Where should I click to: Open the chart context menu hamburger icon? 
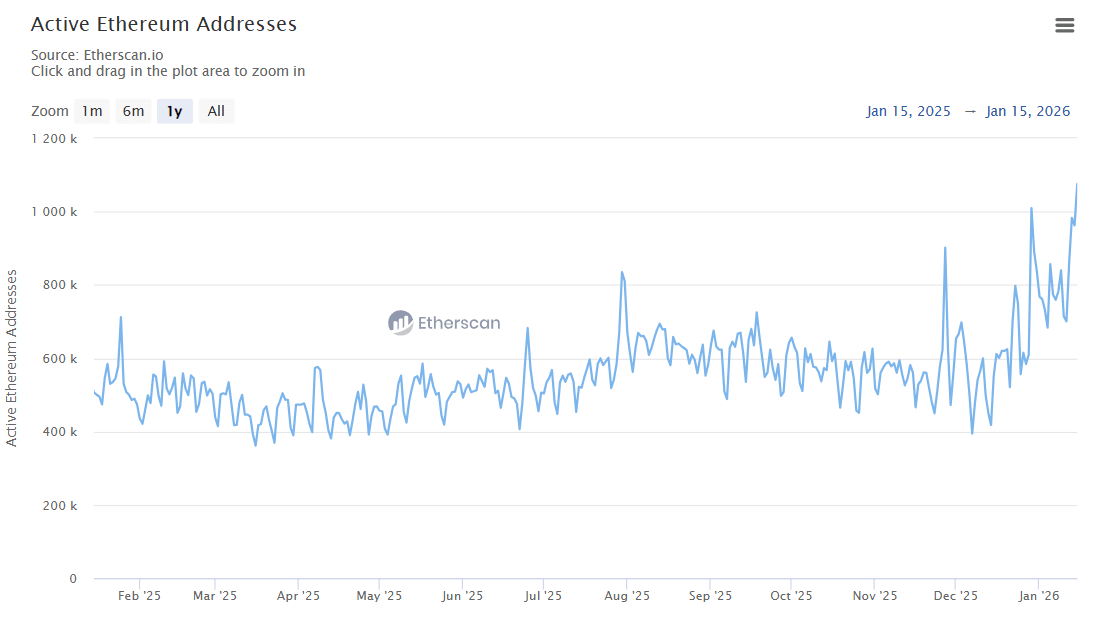click(x=1064, y=25)
